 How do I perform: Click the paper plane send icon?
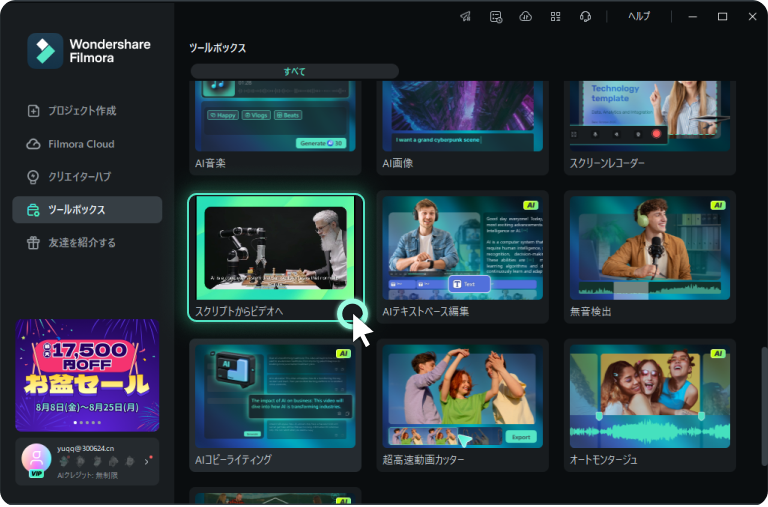465,17
